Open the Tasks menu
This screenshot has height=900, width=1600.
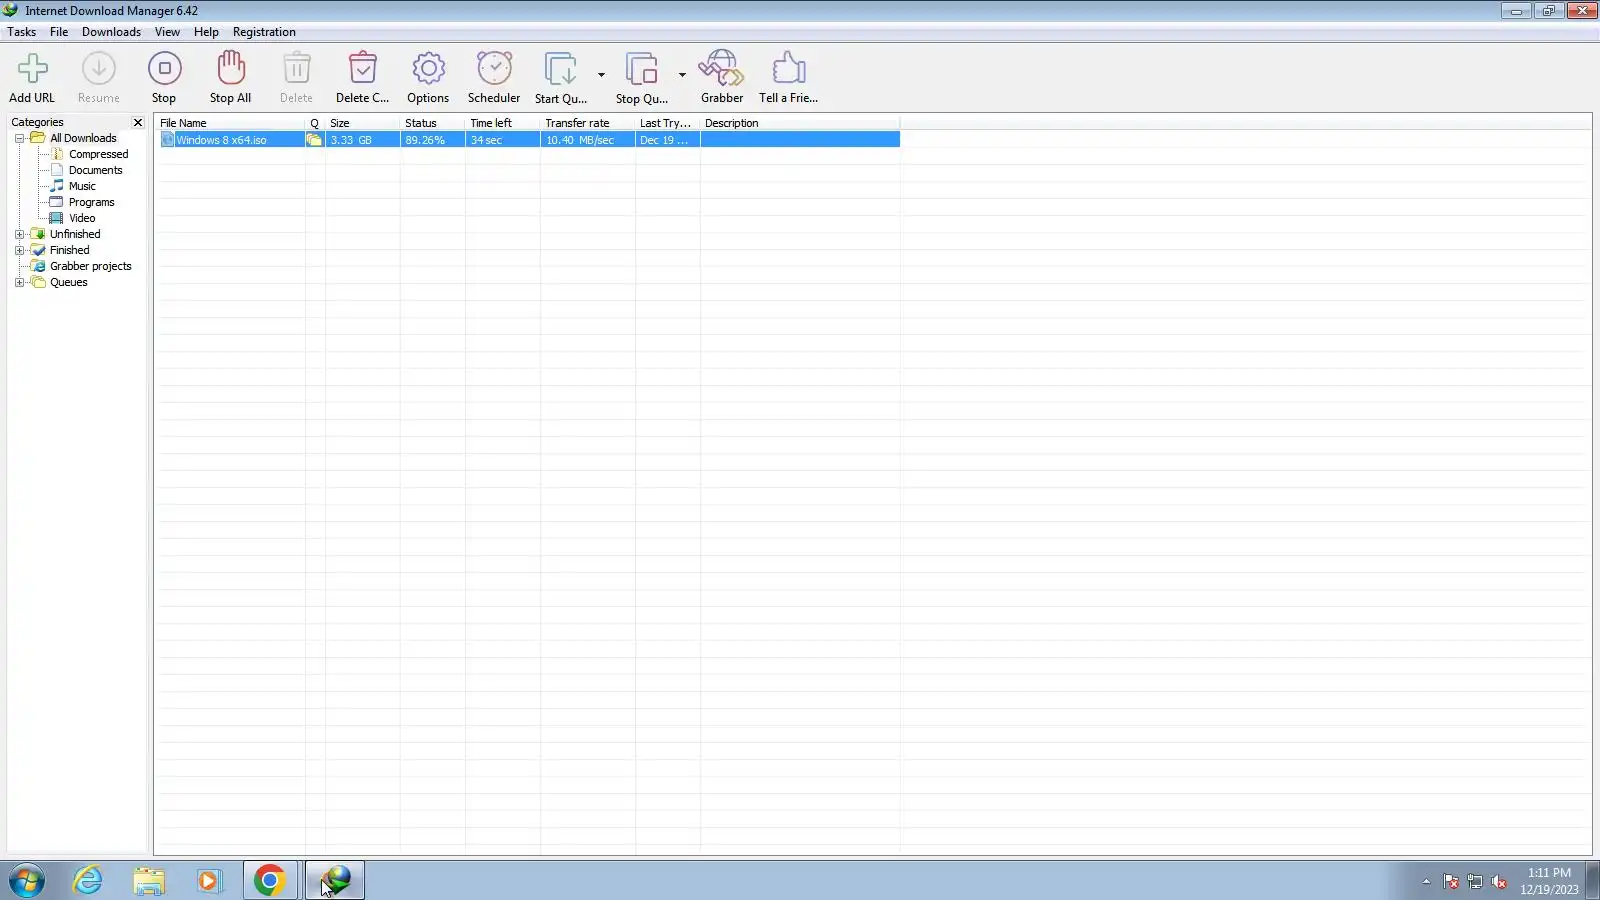(x=22, y=32)
